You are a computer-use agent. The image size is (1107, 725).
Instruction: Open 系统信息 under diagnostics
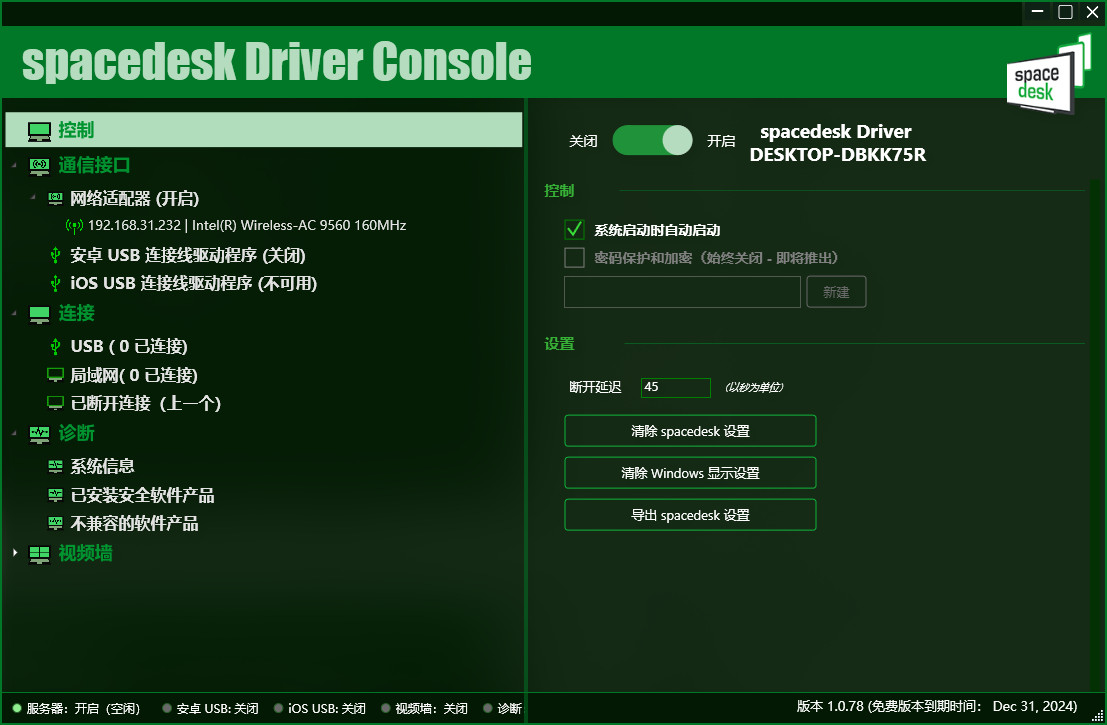[x=102, y=466]
